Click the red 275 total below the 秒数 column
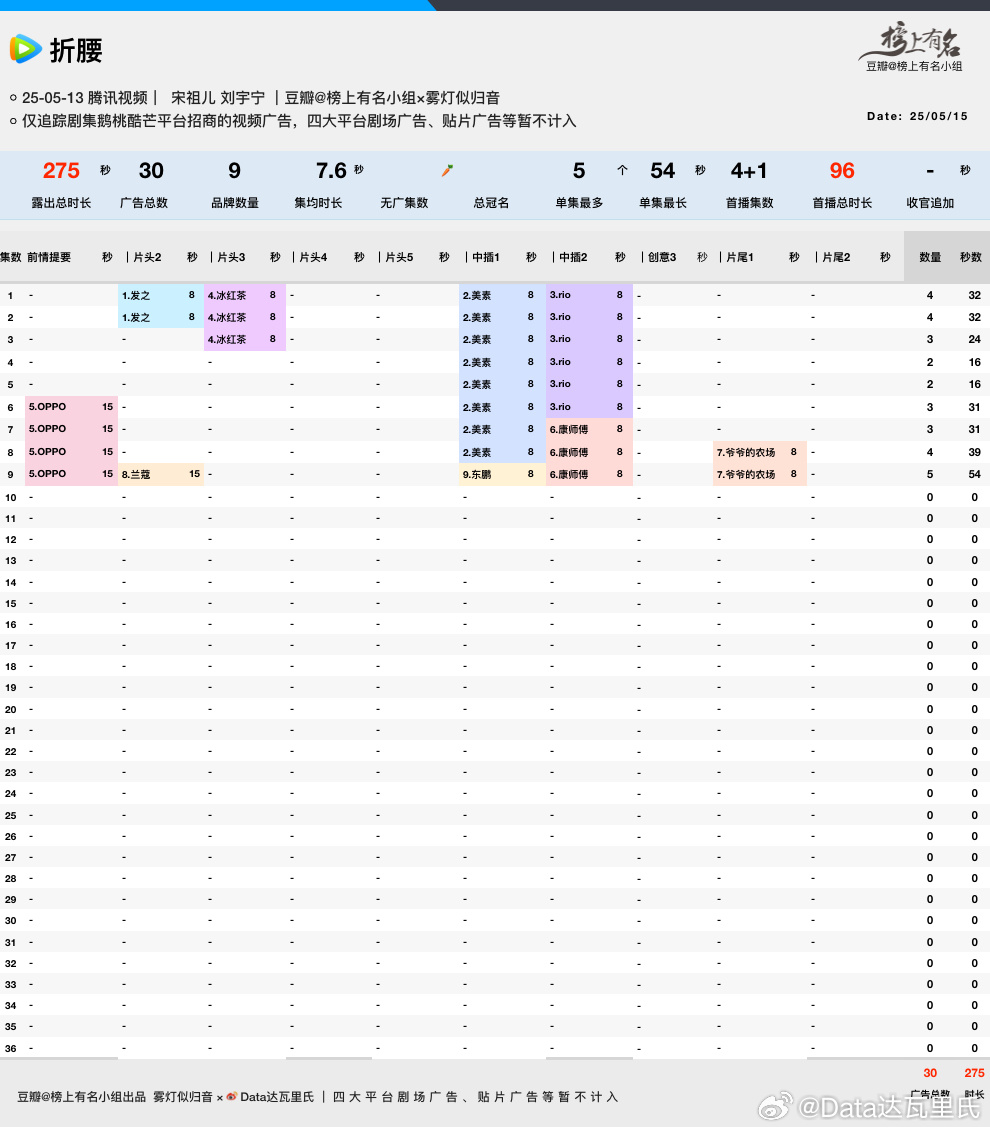 [974, 1073]
